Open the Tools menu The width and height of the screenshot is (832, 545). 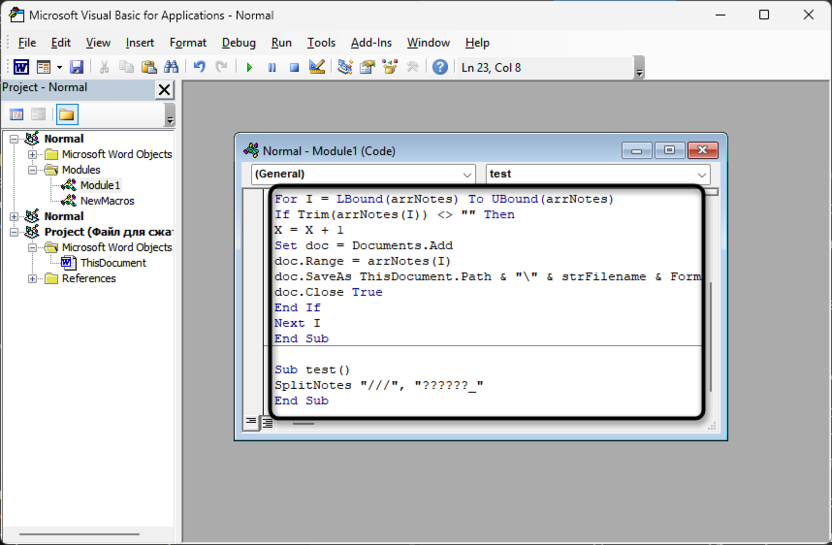pyautogui.click(x=321, y=42)
